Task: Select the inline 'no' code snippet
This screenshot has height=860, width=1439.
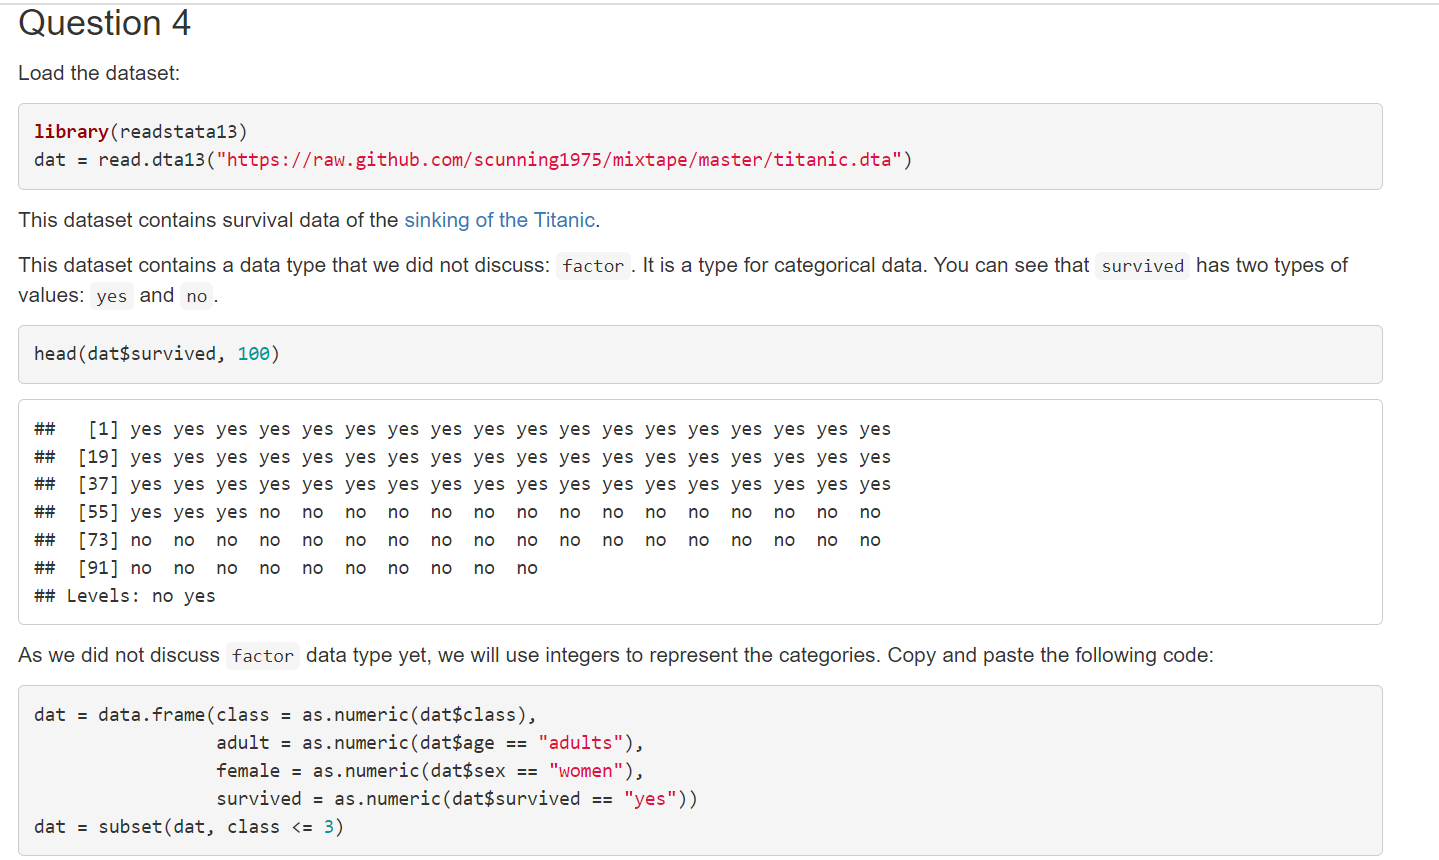Action: coord(196,295)
